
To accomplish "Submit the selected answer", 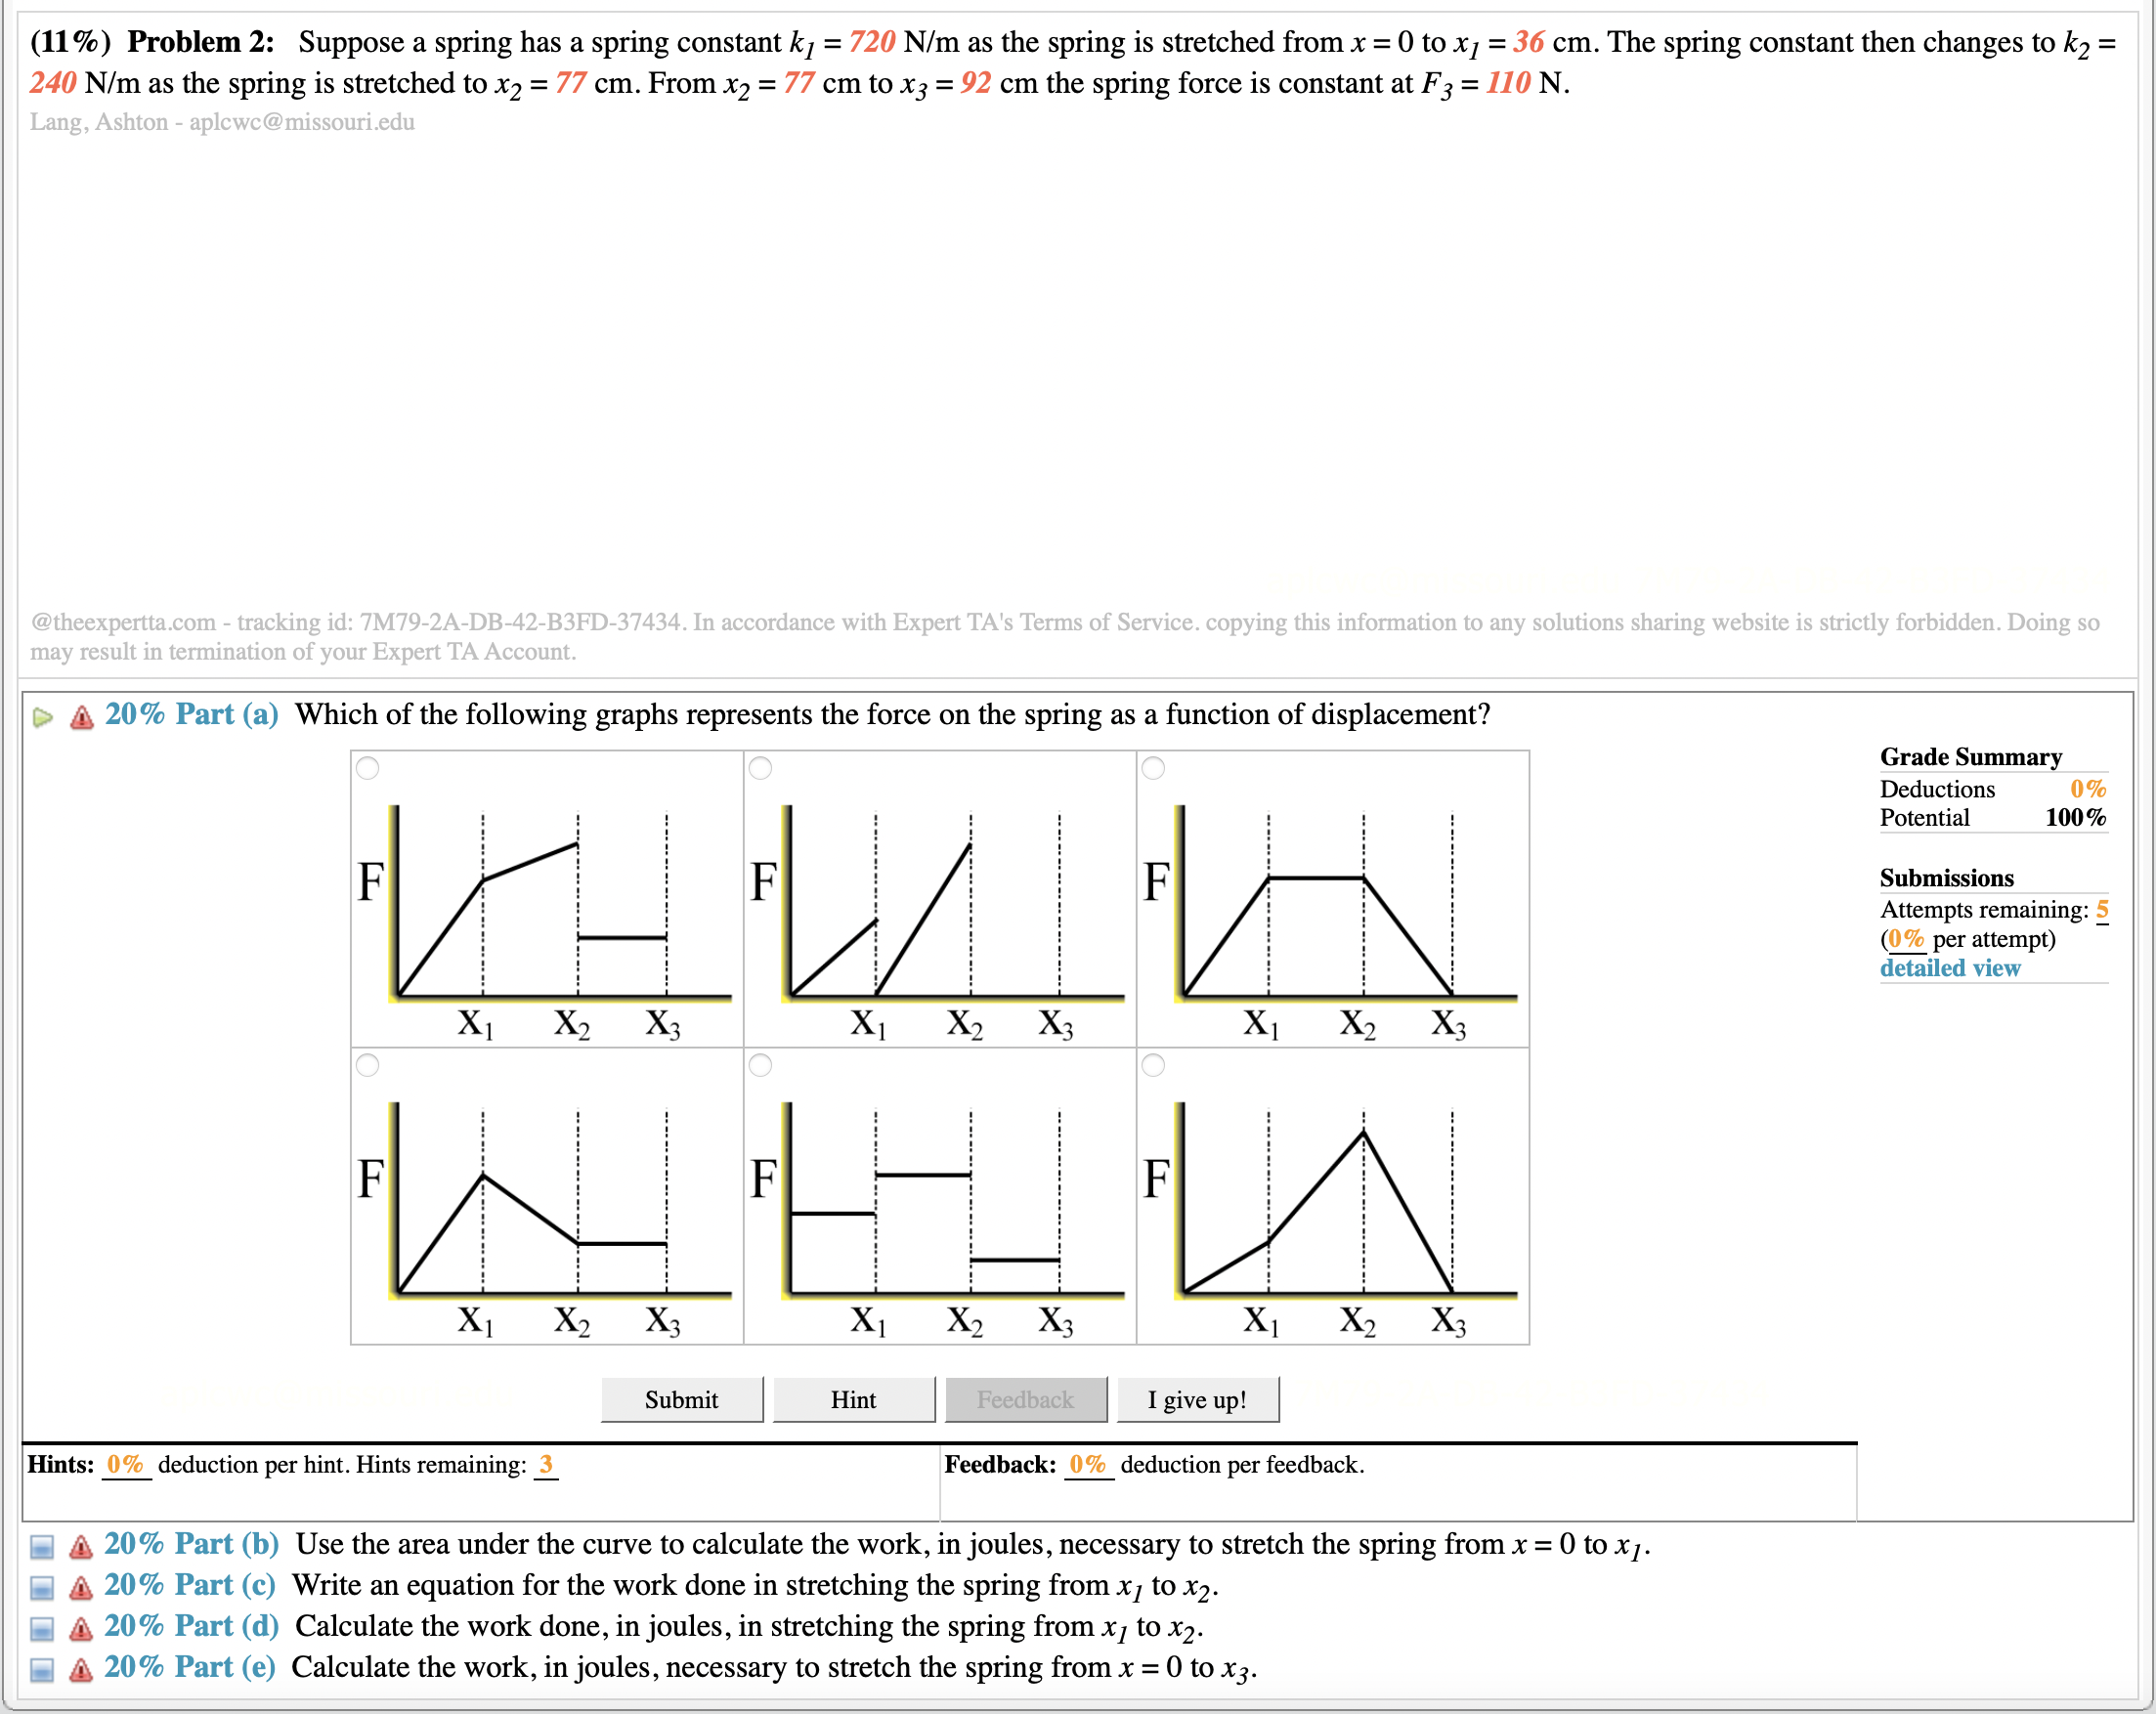I will tap(682, 1399).
